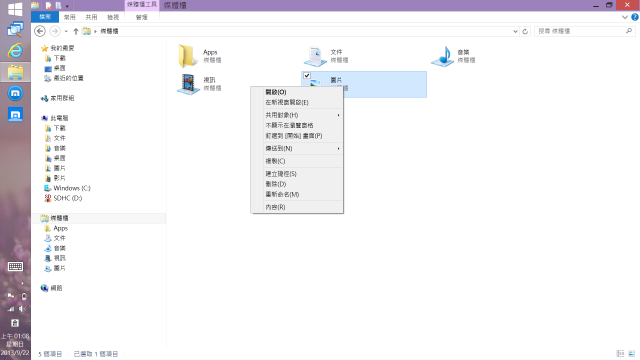Screen dimensions: 640x360
Task: Click the volume speaker tray icon
Action: [23, 309]
